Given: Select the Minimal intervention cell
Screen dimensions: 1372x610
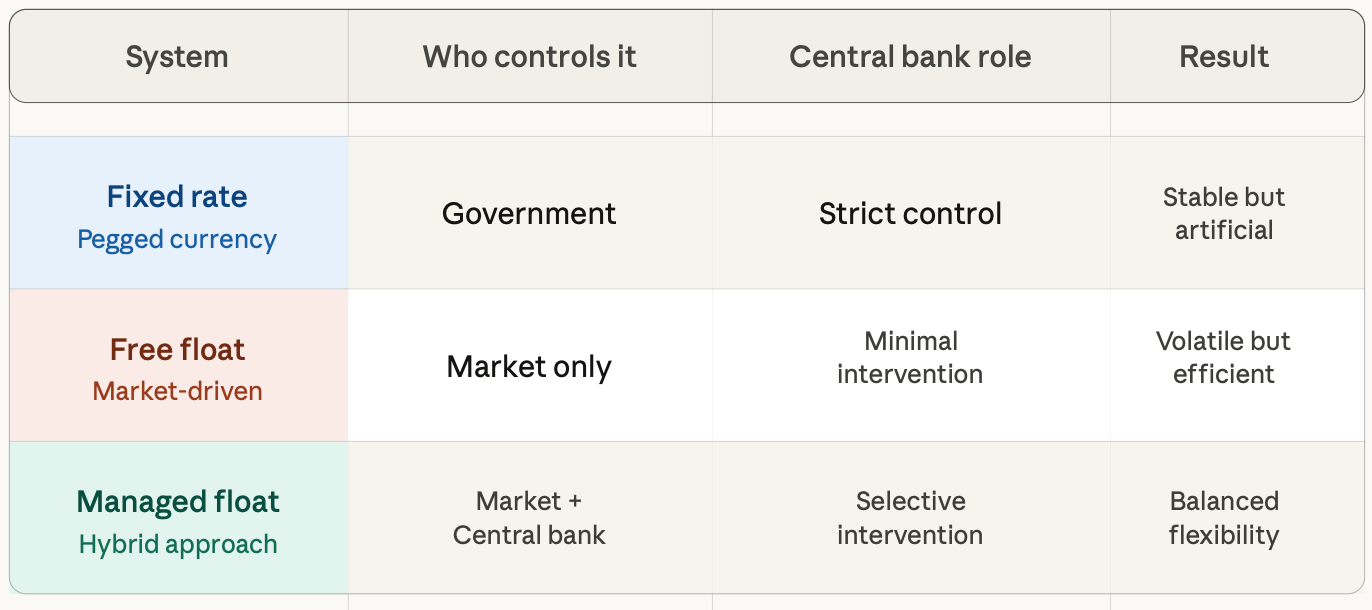Looking at the screenshot, I should [x=910, y=358].
